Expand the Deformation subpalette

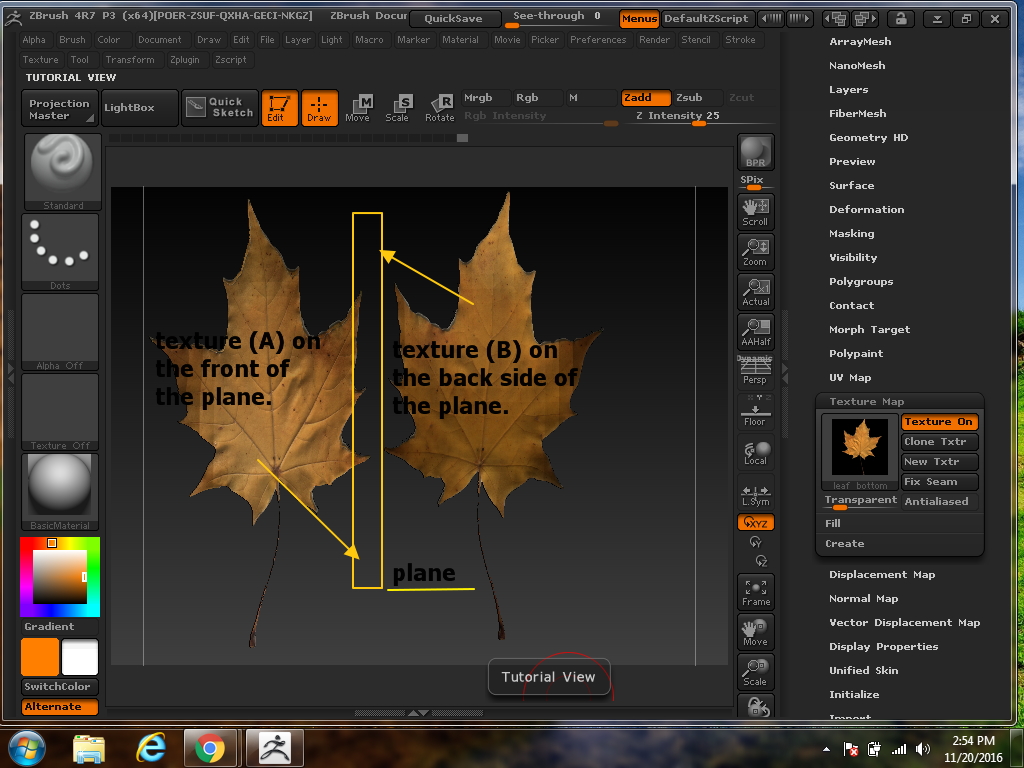[x=867, y=210]
